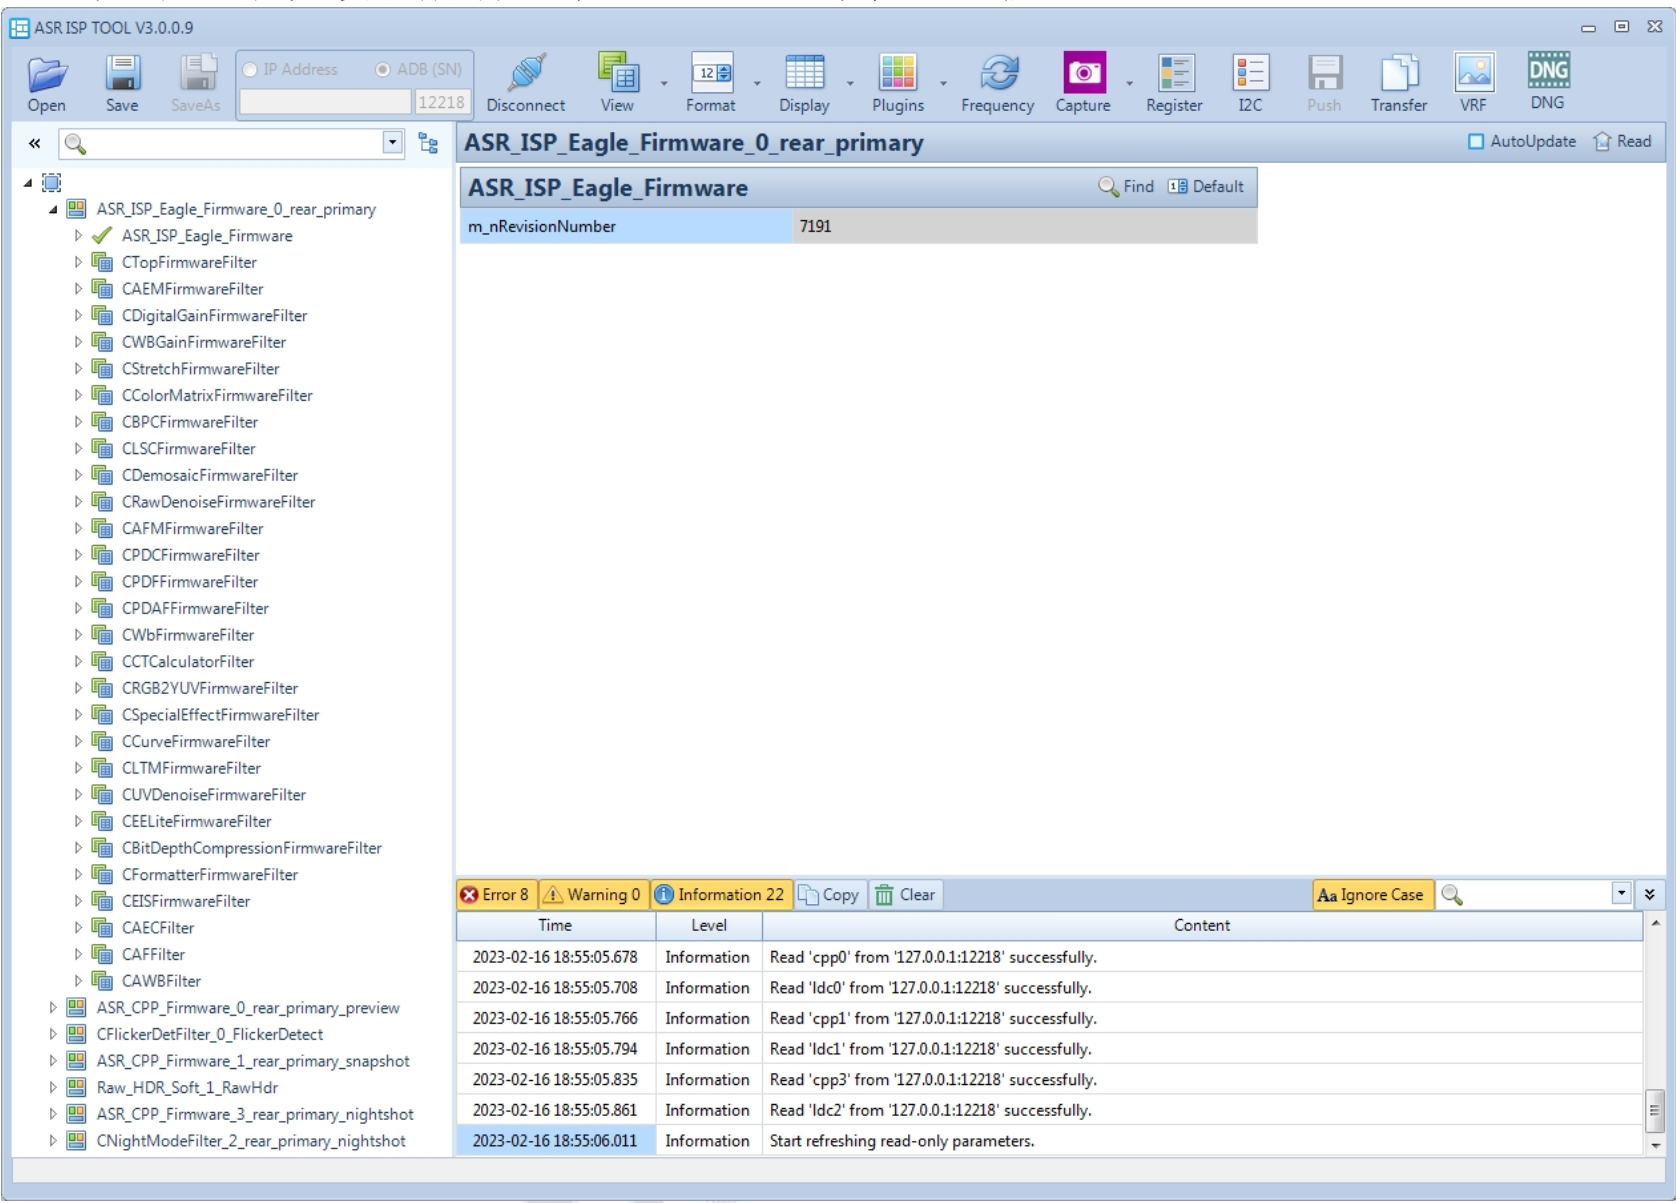Select CDemosaicFirmwareFilter in the tree
Screen dimensions: 1676x1203
[209, 475]
